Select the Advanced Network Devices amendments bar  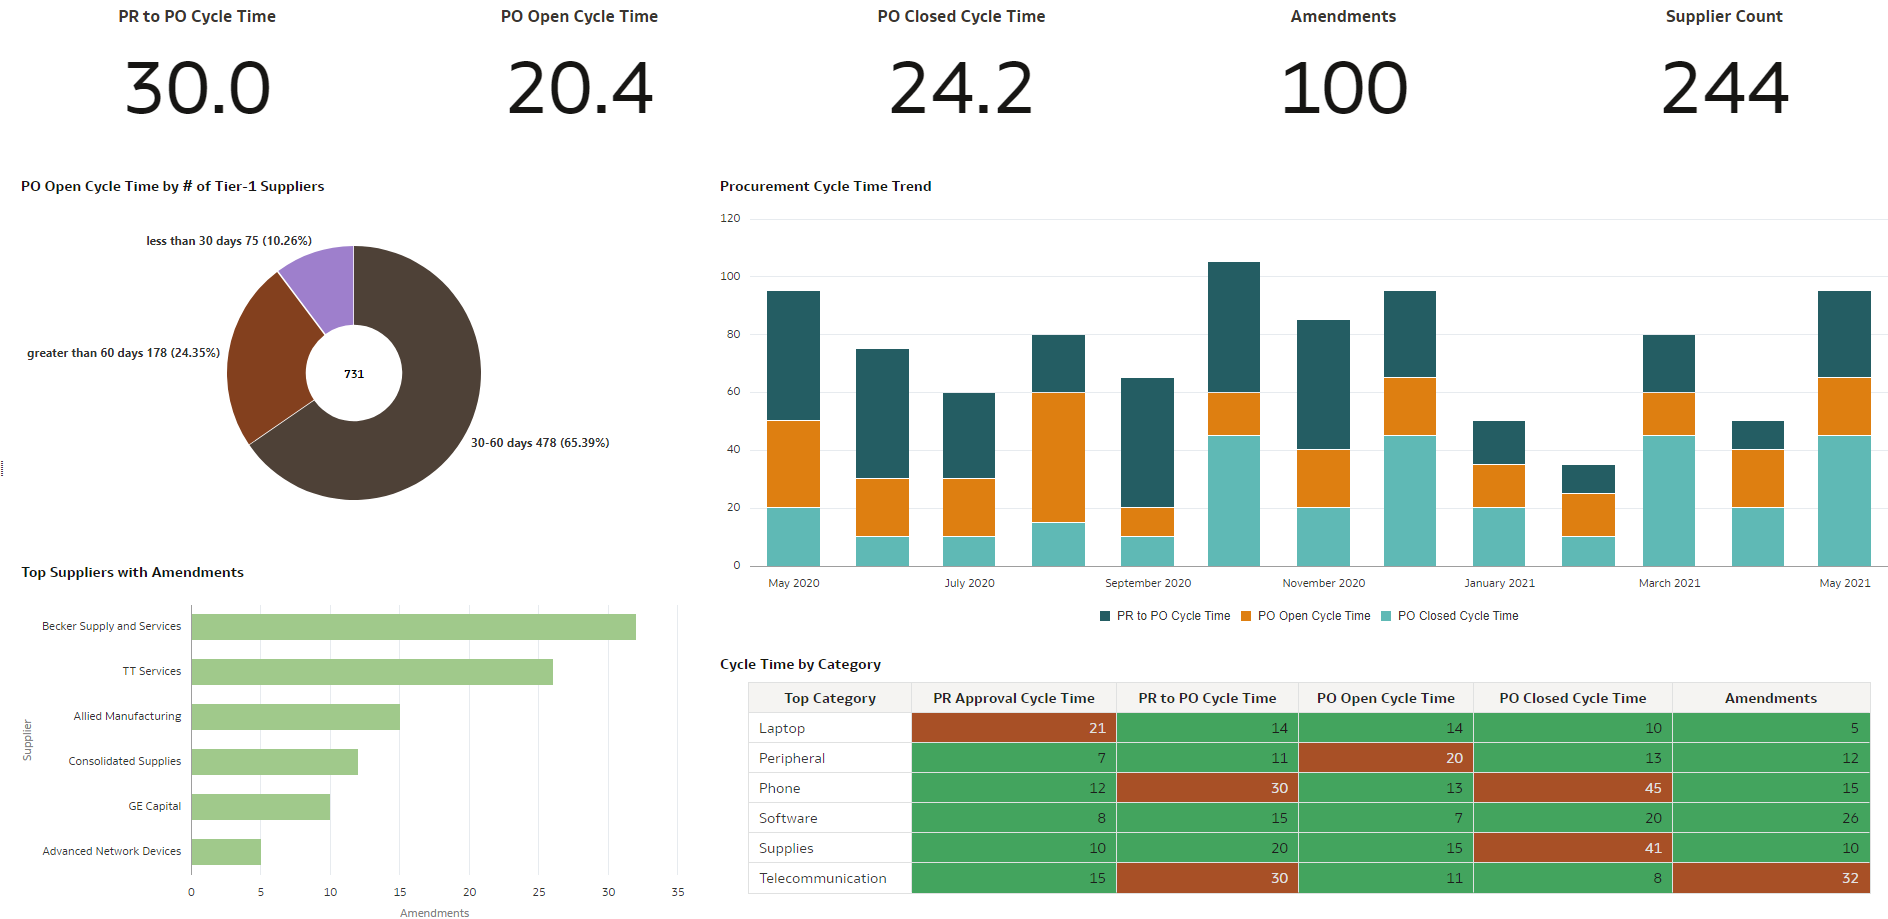click(226, 852)
